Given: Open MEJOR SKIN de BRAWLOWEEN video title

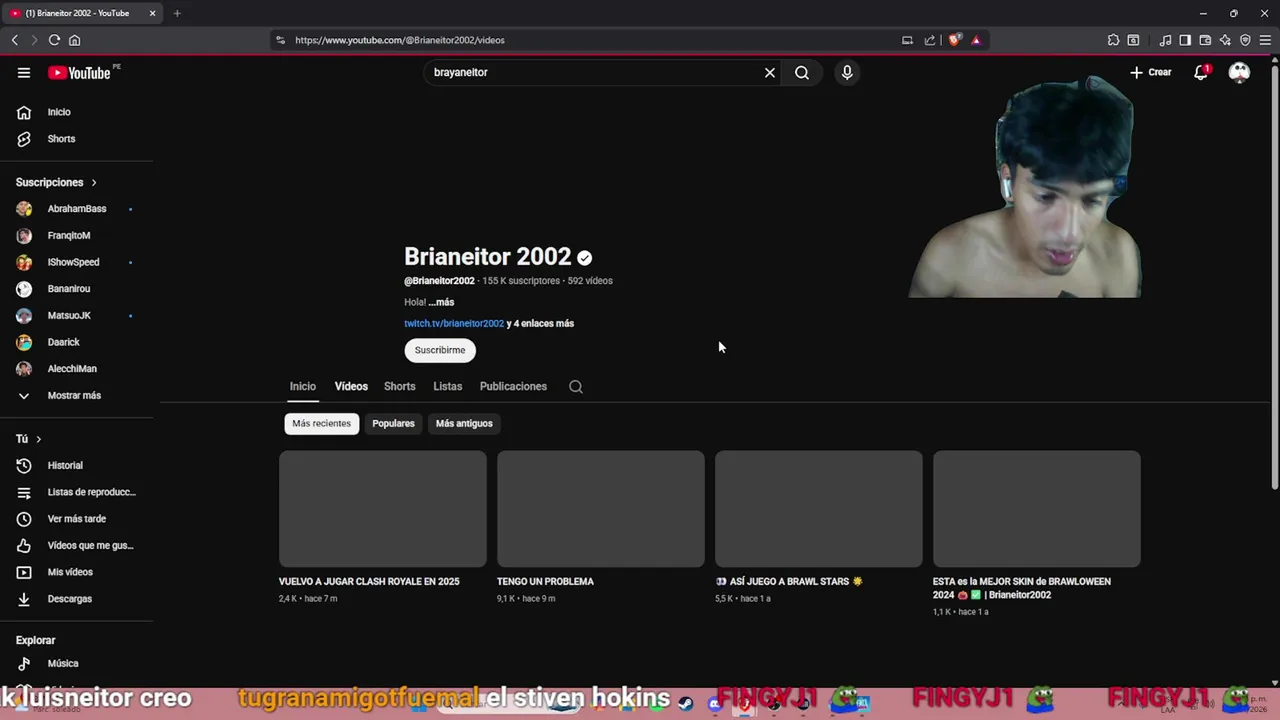Looking at the screenshot, I should [x=1022, y=588].
